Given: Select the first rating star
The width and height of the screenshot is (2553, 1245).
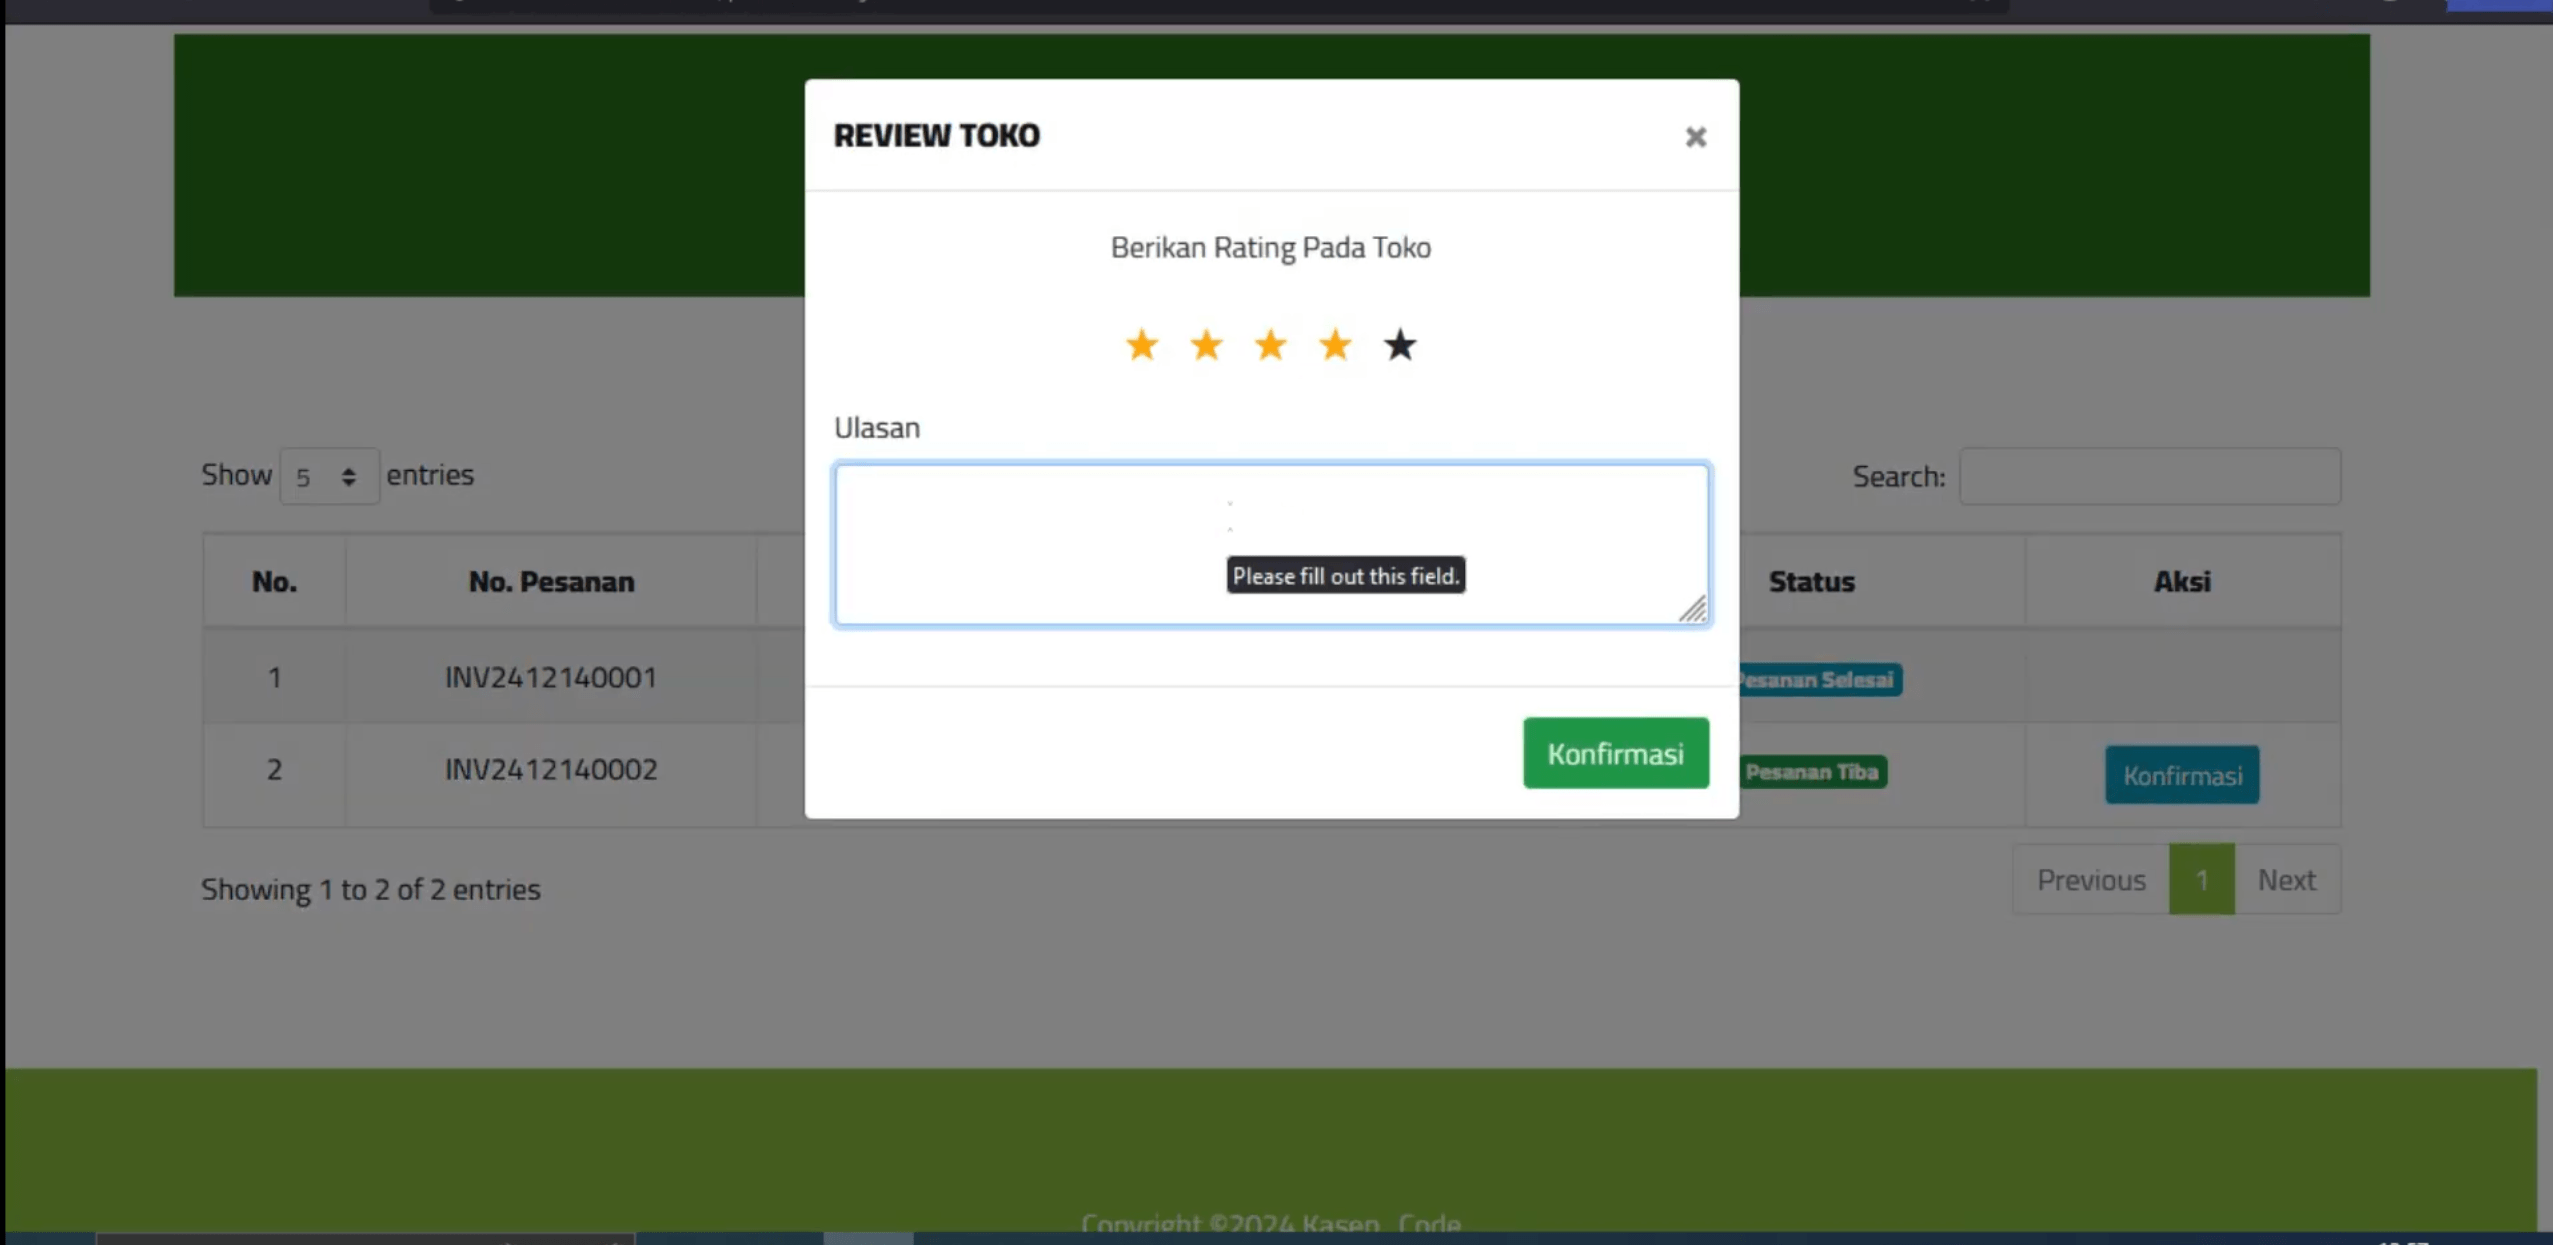Looking at the screenshot, I should [1141, 345].
